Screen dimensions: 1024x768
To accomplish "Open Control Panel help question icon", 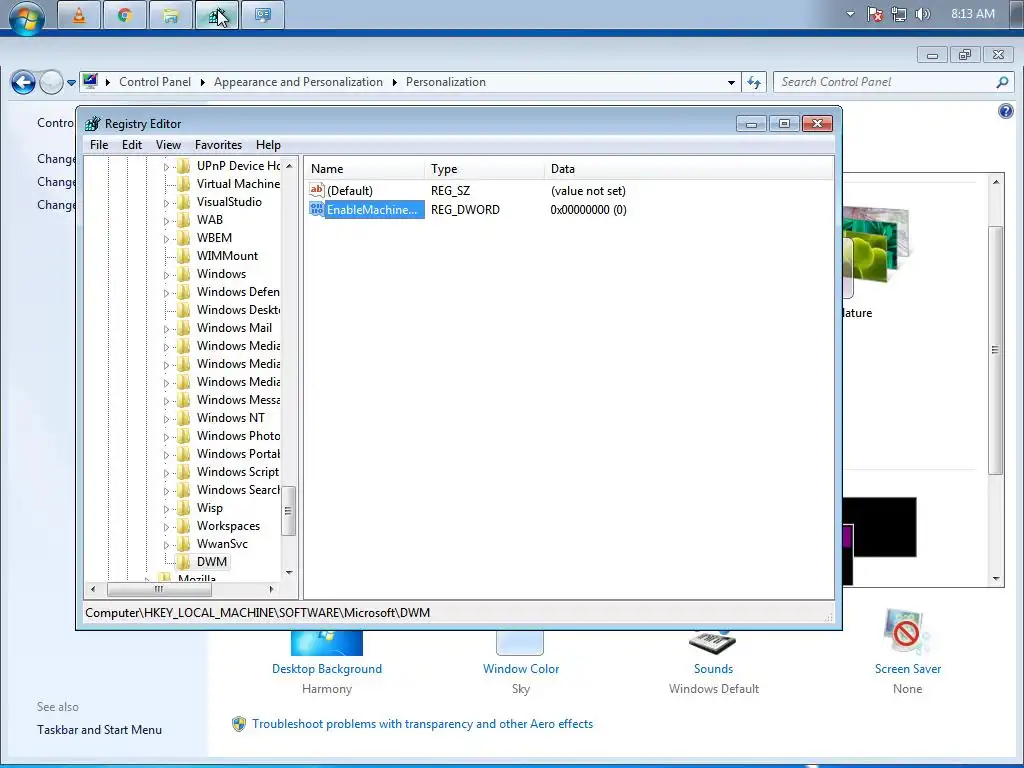I will pyautogui.click(x=1006, y=111).
